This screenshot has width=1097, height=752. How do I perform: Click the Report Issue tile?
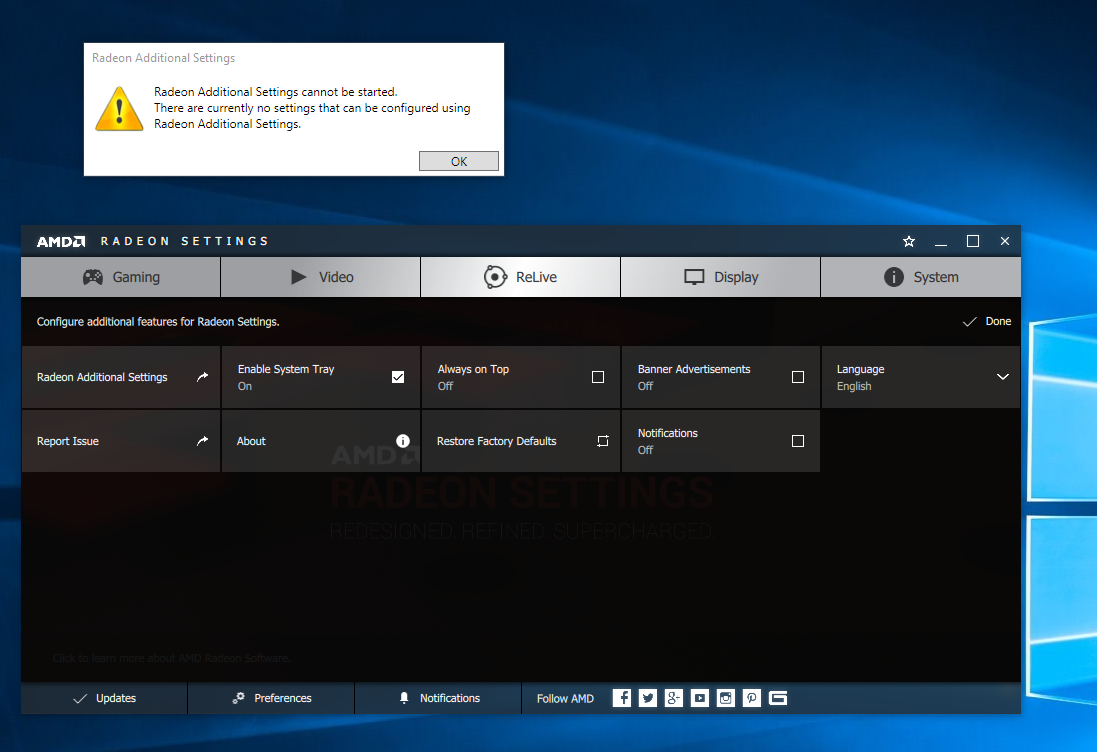tap(121, 441)
